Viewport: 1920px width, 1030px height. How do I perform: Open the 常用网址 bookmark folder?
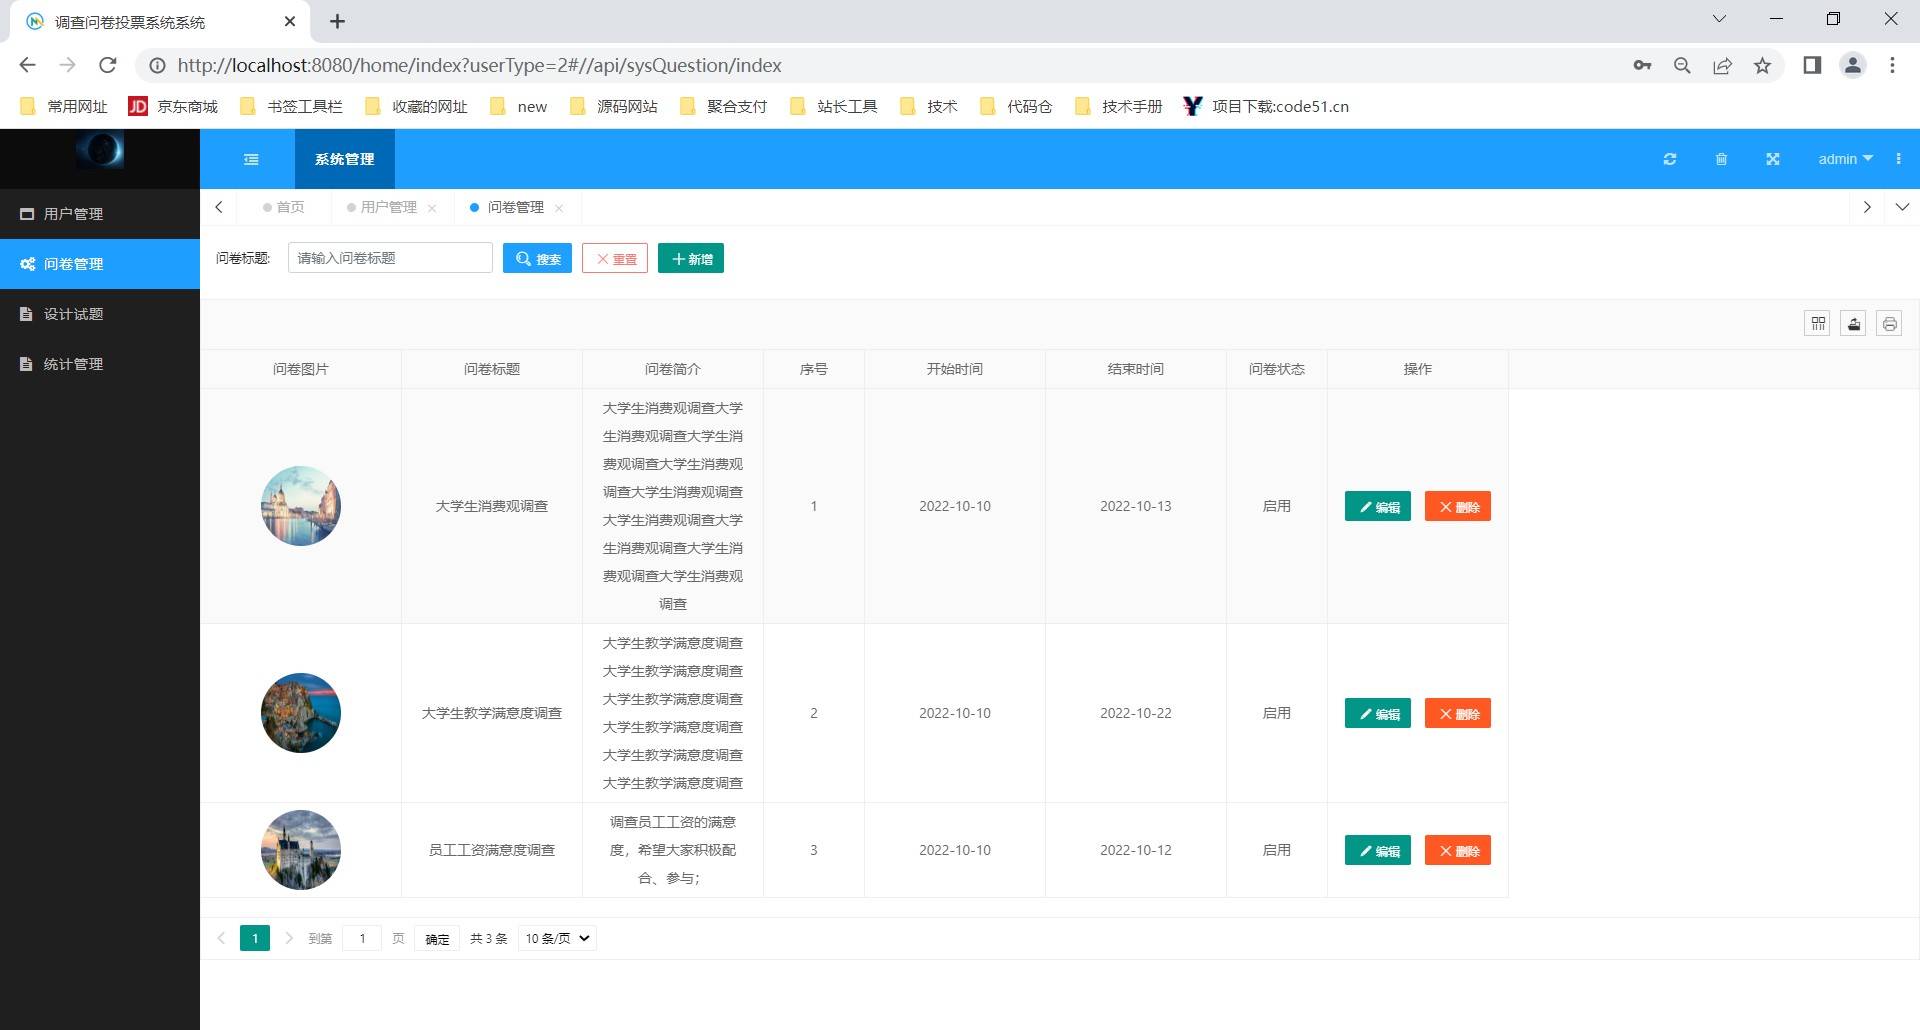[63, 106]
